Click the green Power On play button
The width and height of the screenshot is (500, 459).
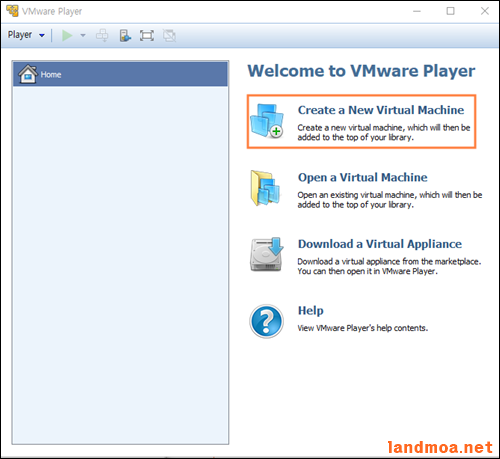[x=67, y=35]
